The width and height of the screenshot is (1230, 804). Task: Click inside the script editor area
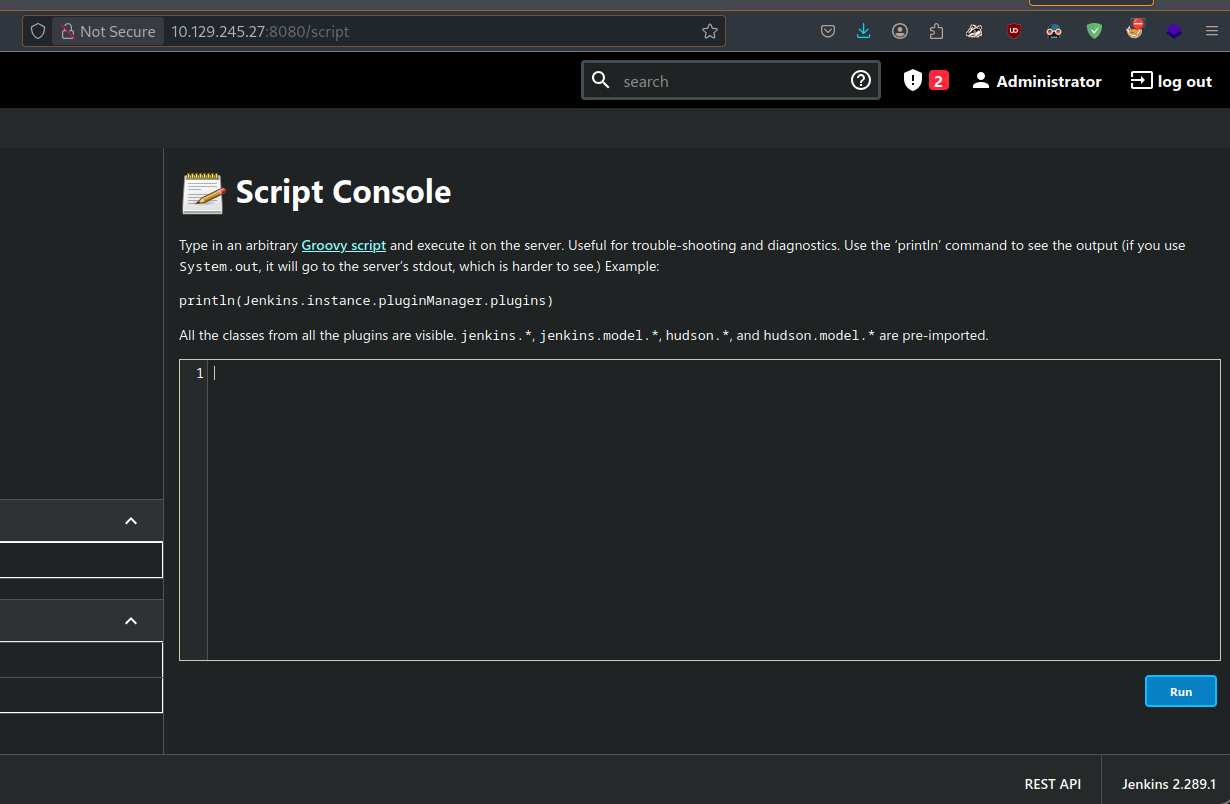[x=713, y=510]
